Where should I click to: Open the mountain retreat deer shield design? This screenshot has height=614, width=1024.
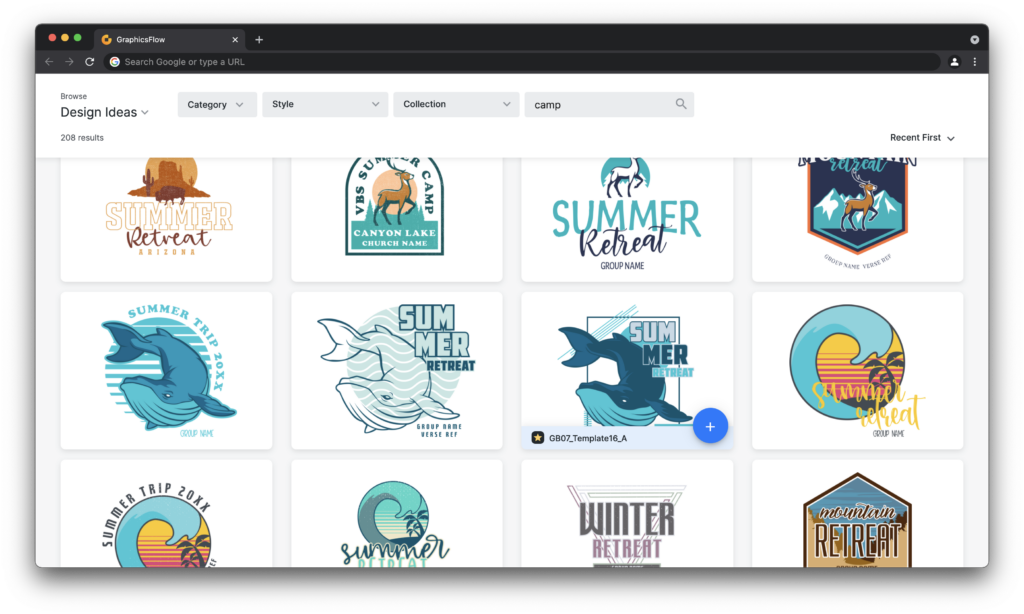coord(857,219)
